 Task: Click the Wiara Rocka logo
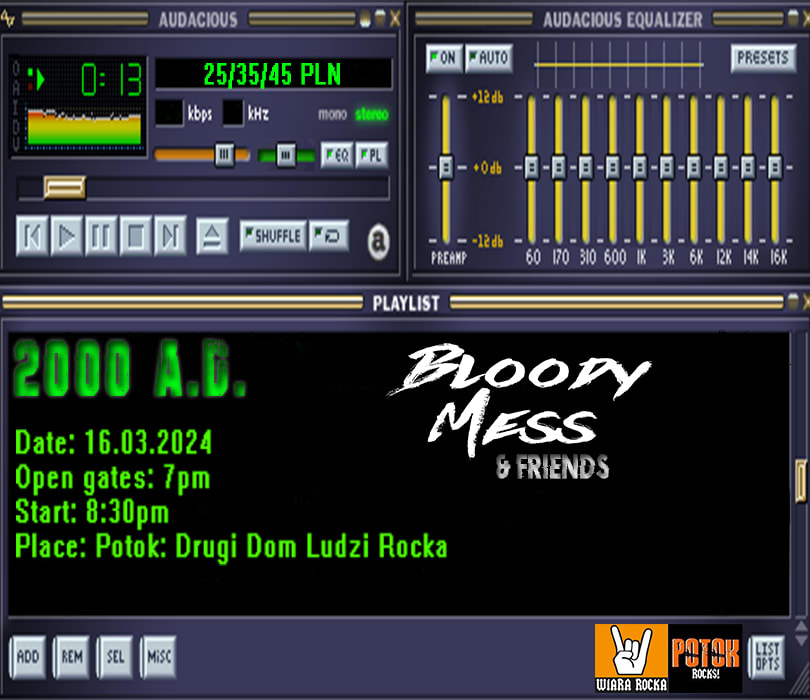click(631, 658)
